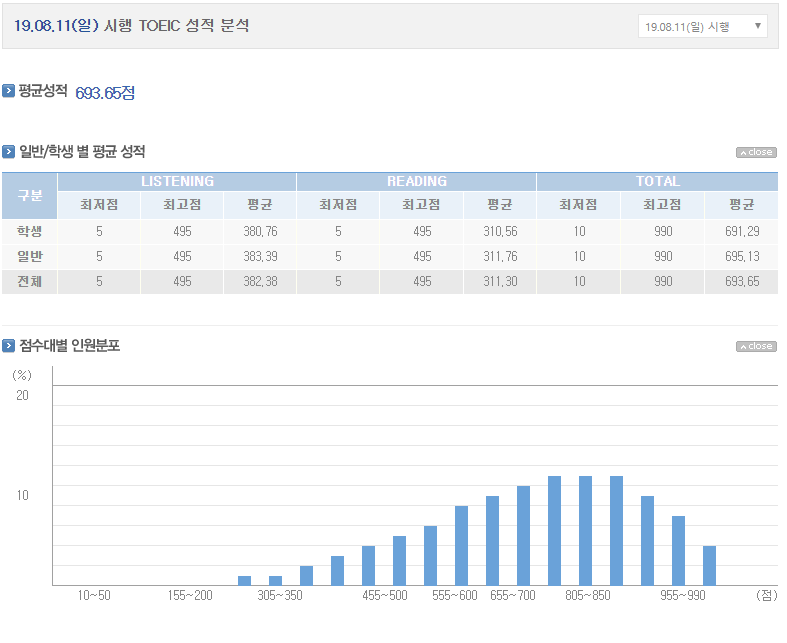Click the 19.08.11(일) 시행 TOEIC 성적 분석 title
This screenshot has width=787, height=643.
pos(132,26)
